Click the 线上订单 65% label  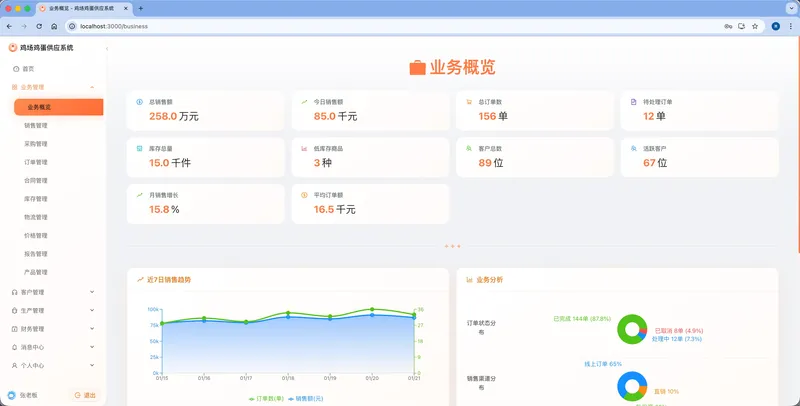click(603, 364)
